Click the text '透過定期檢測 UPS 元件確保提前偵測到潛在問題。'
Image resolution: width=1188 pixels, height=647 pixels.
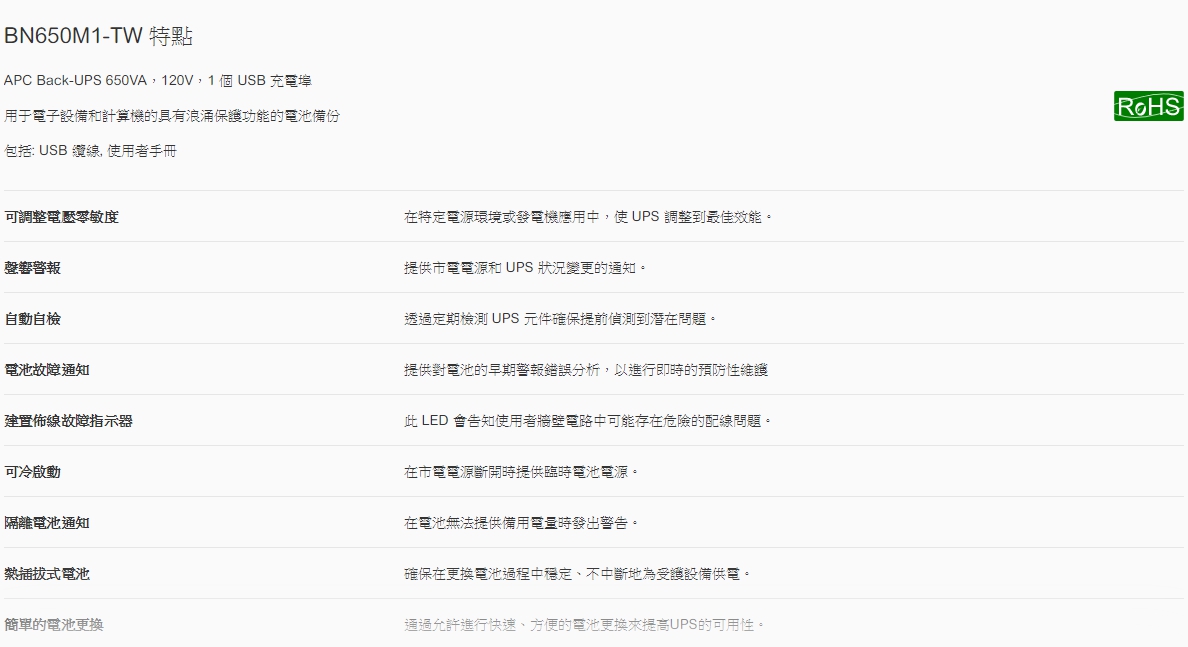pos(561,319)
